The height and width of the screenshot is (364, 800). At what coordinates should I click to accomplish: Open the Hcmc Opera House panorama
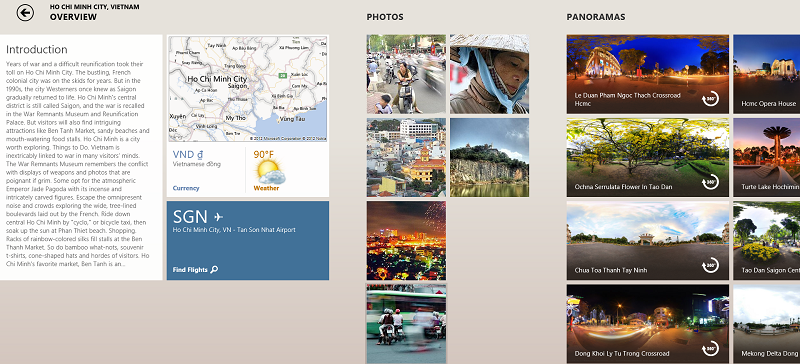coord(766,74)
